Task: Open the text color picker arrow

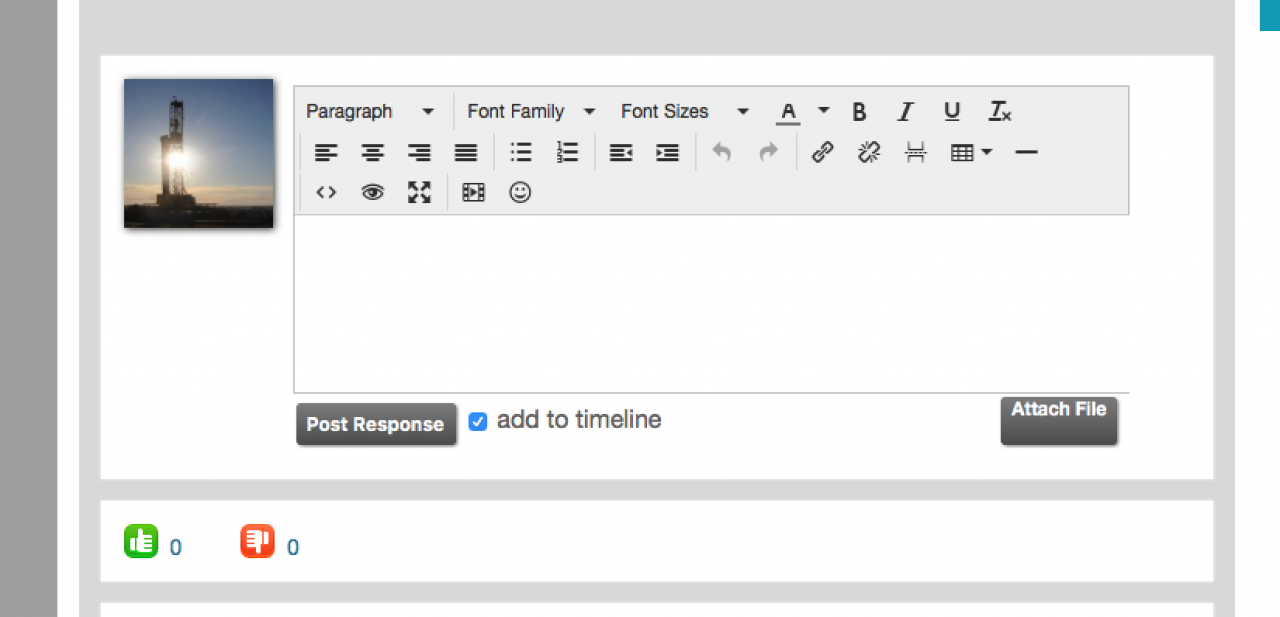Action: click(x=824, y=111)
